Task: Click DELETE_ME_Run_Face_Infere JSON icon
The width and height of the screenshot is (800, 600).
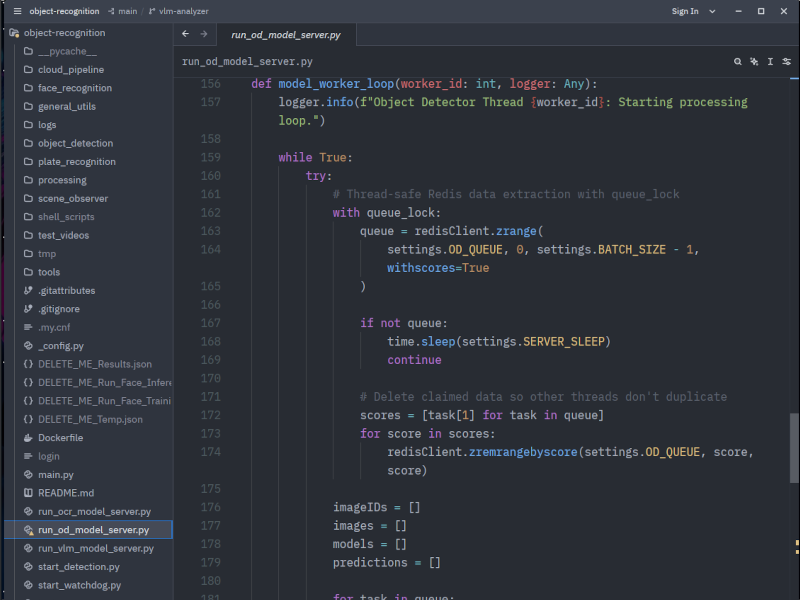Action: click(29, 382)
